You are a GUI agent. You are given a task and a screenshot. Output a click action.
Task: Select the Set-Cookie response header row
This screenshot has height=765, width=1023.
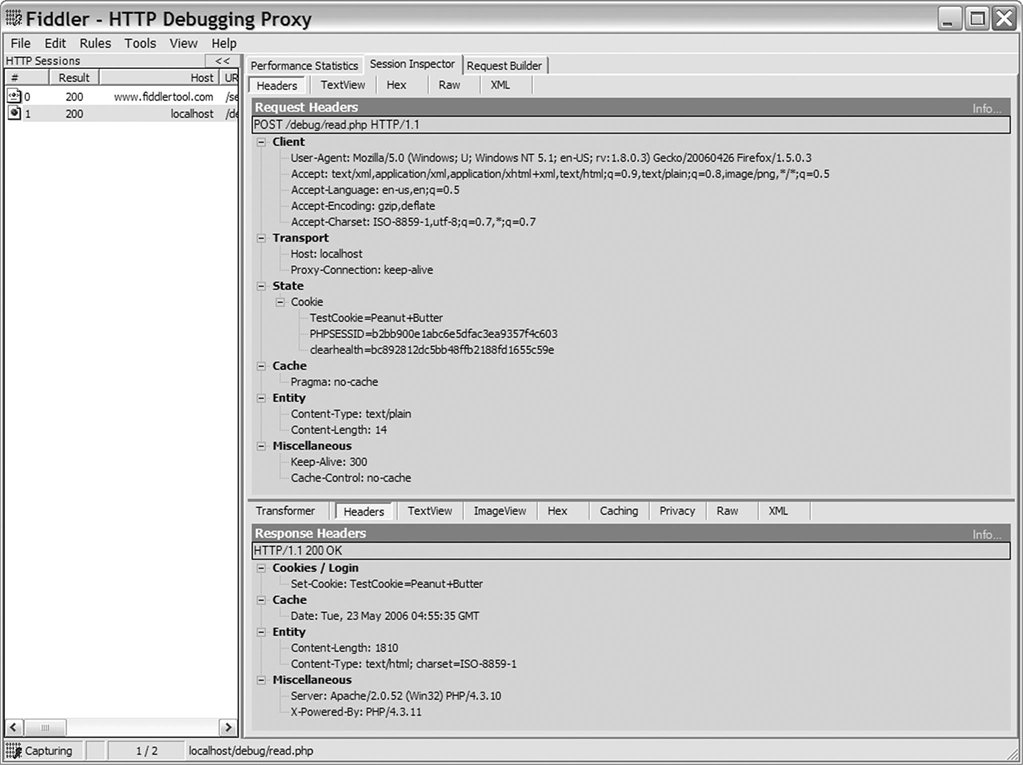tap(386, 584)
